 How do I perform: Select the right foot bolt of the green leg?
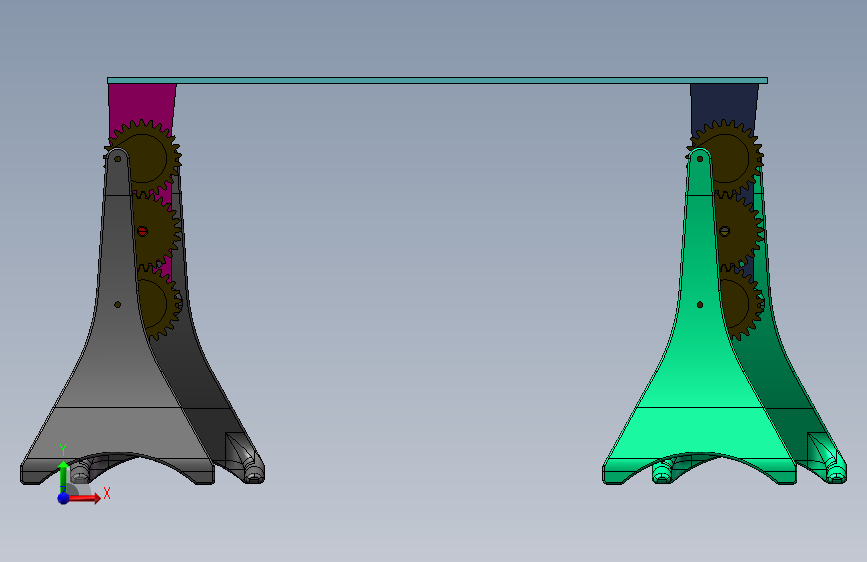(835, 473)
